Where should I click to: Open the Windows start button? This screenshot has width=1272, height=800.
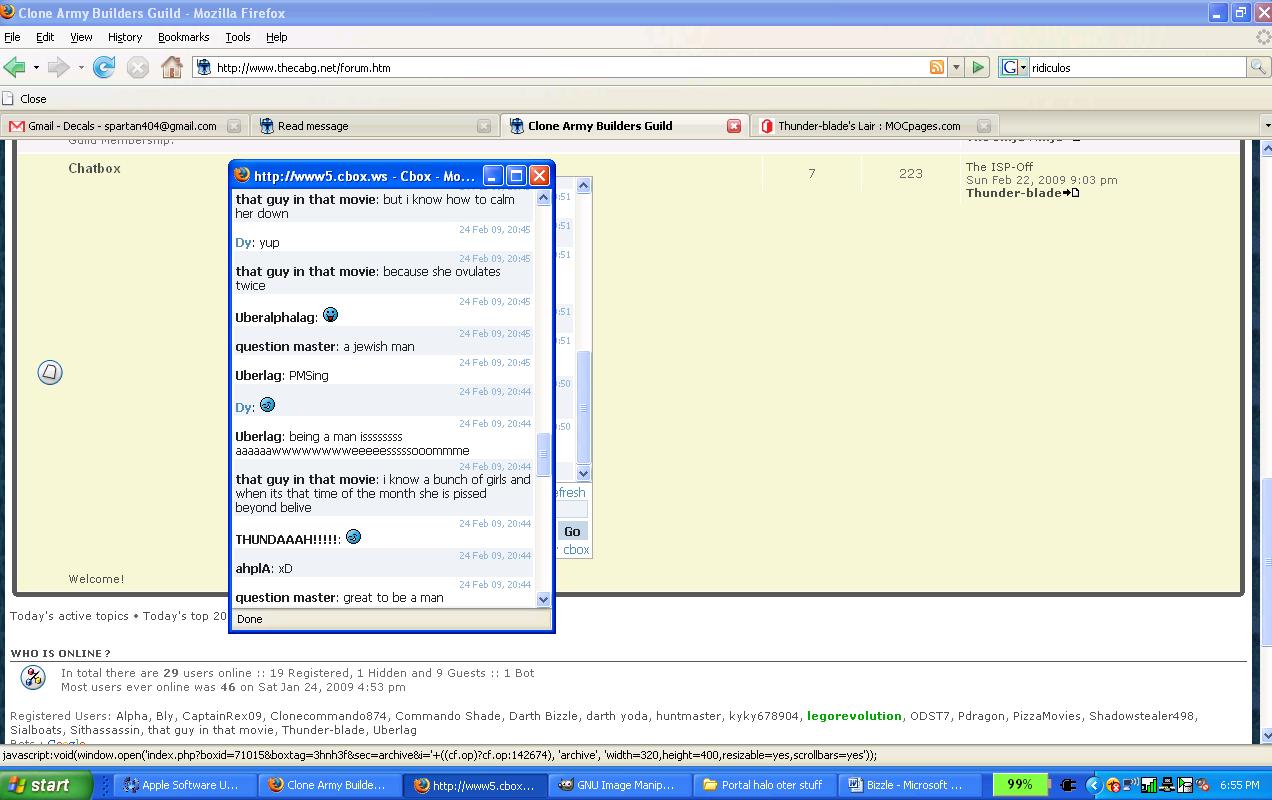coord(46,785)
